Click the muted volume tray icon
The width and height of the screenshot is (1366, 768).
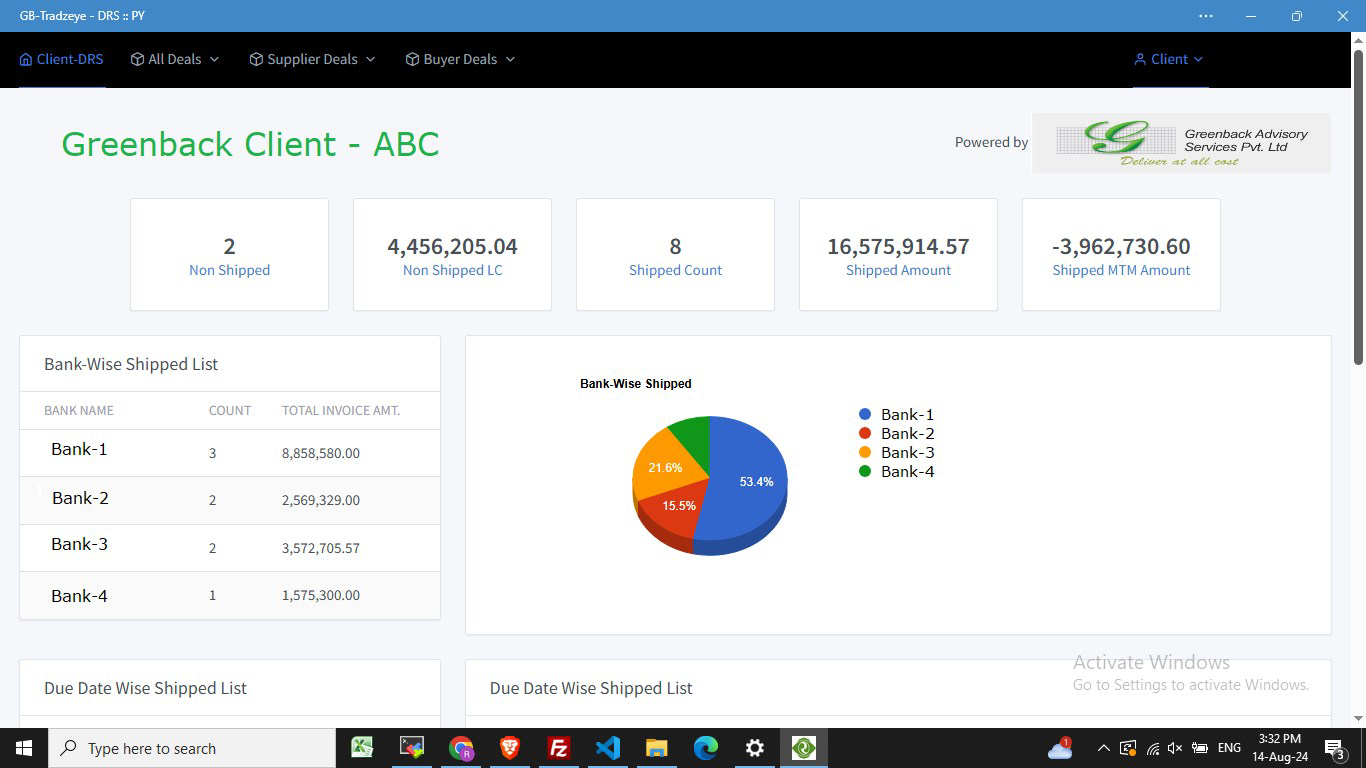(1175, 748)
